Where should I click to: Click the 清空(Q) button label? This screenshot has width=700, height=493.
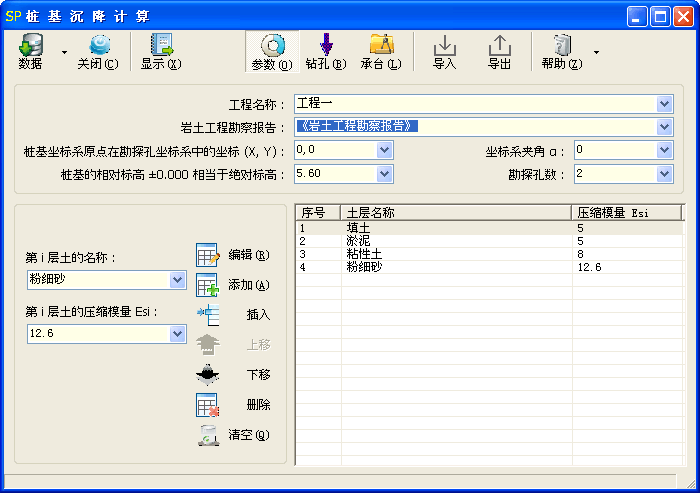[x=249, y=435]
